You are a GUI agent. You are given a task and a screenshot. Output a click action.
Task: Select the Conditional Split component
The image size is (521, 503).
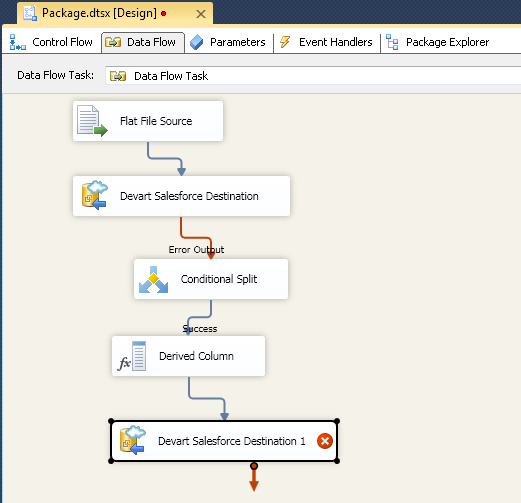tap(211, 279)
